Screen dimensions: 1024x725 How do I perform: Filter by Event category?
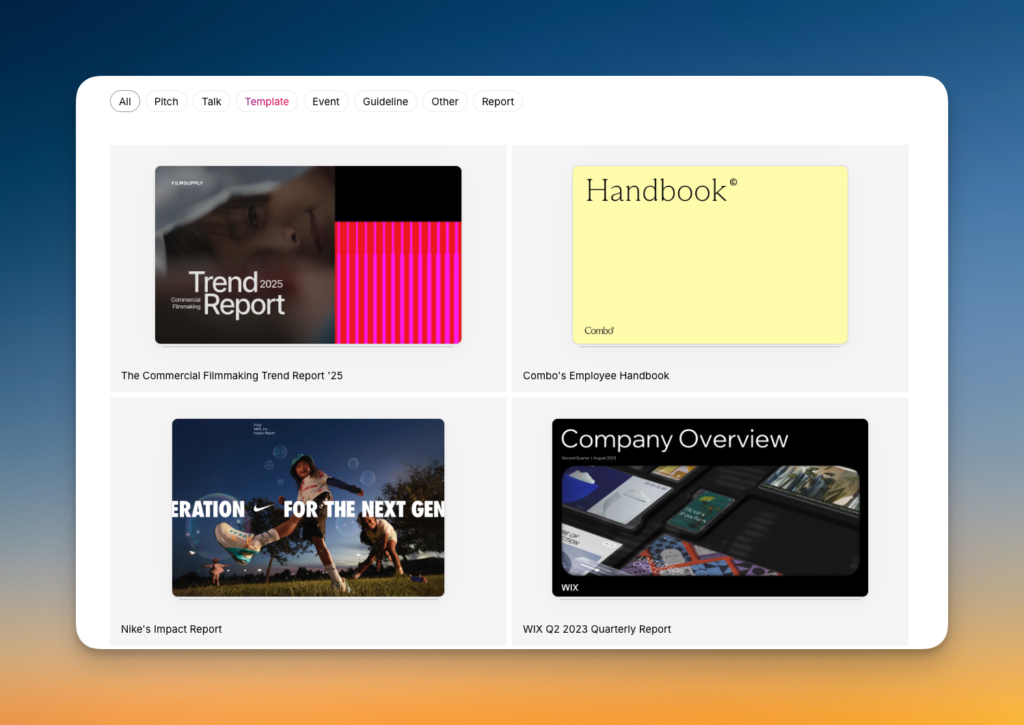click(x=325, y=101)
